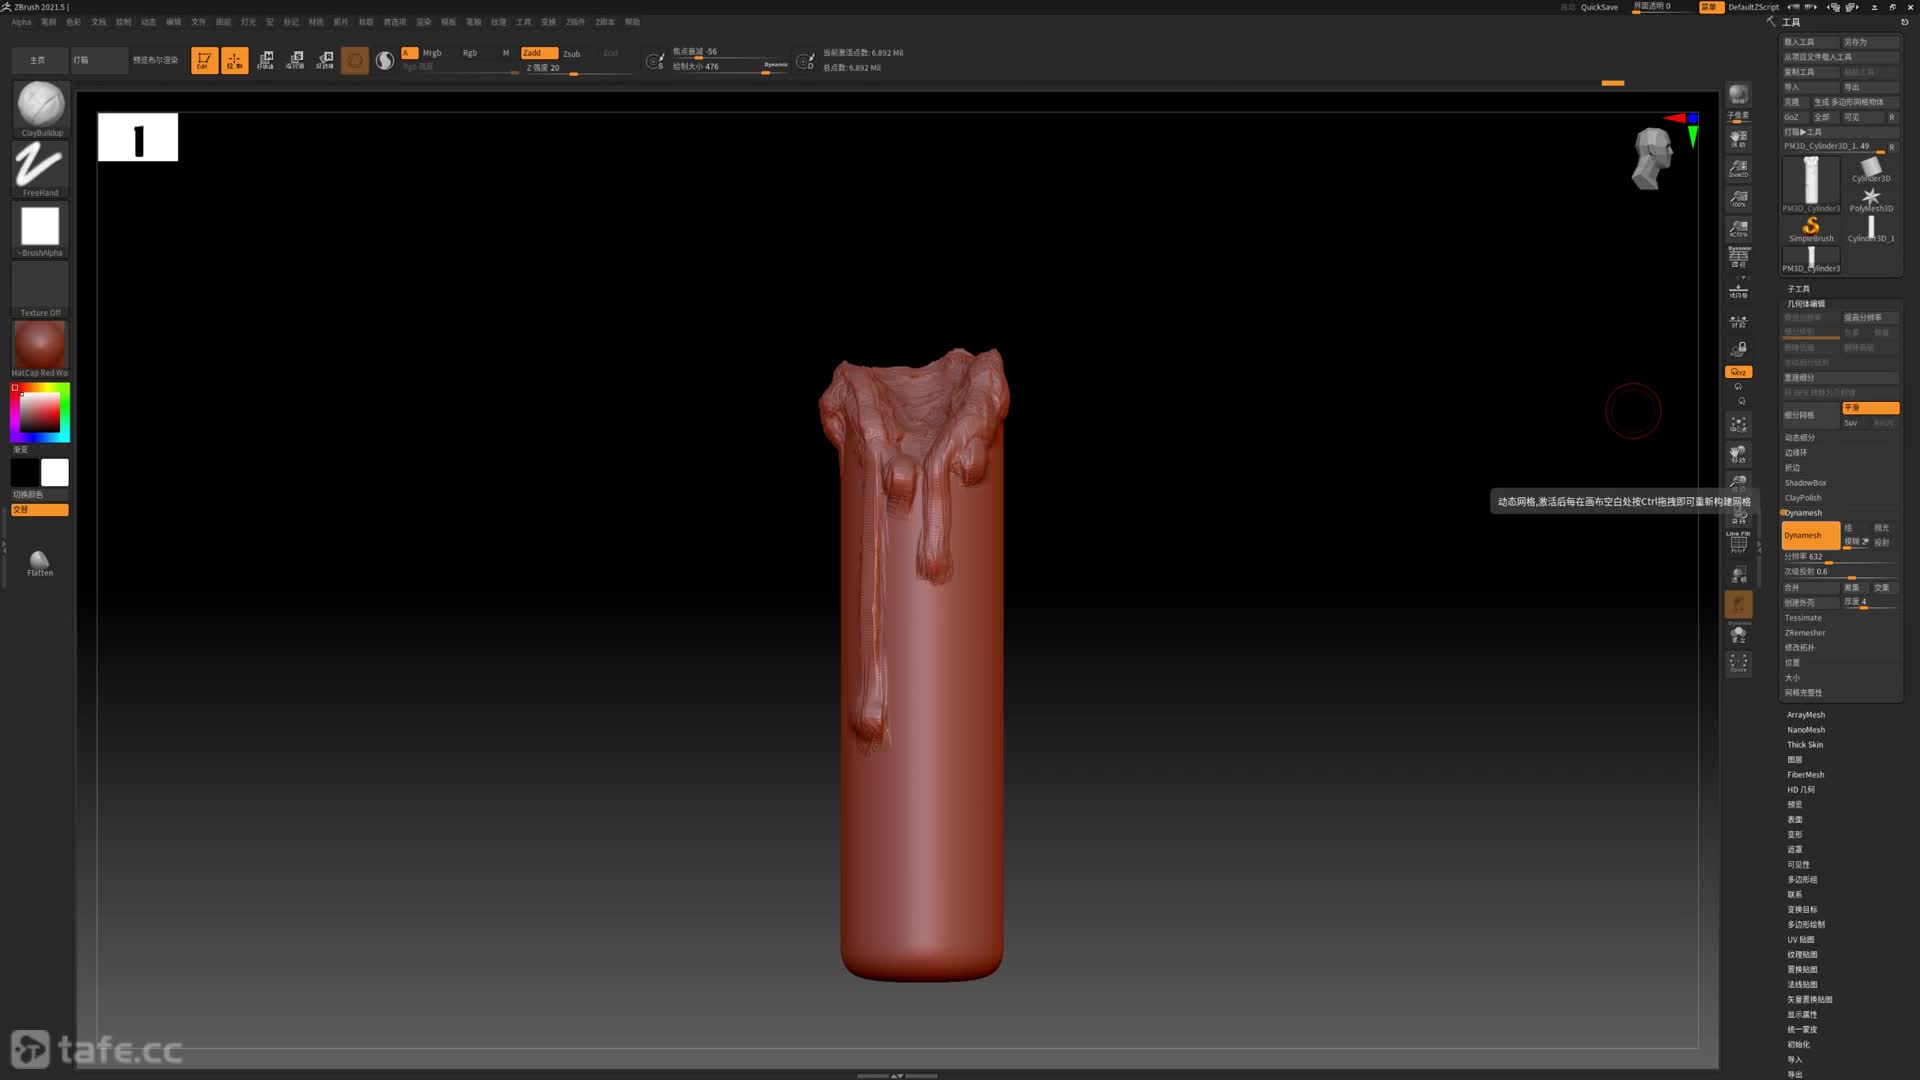Screen dimensions: 1920x1080
Task: Open the MatCap Red Wax material picker
Action: tap(40, 349)
